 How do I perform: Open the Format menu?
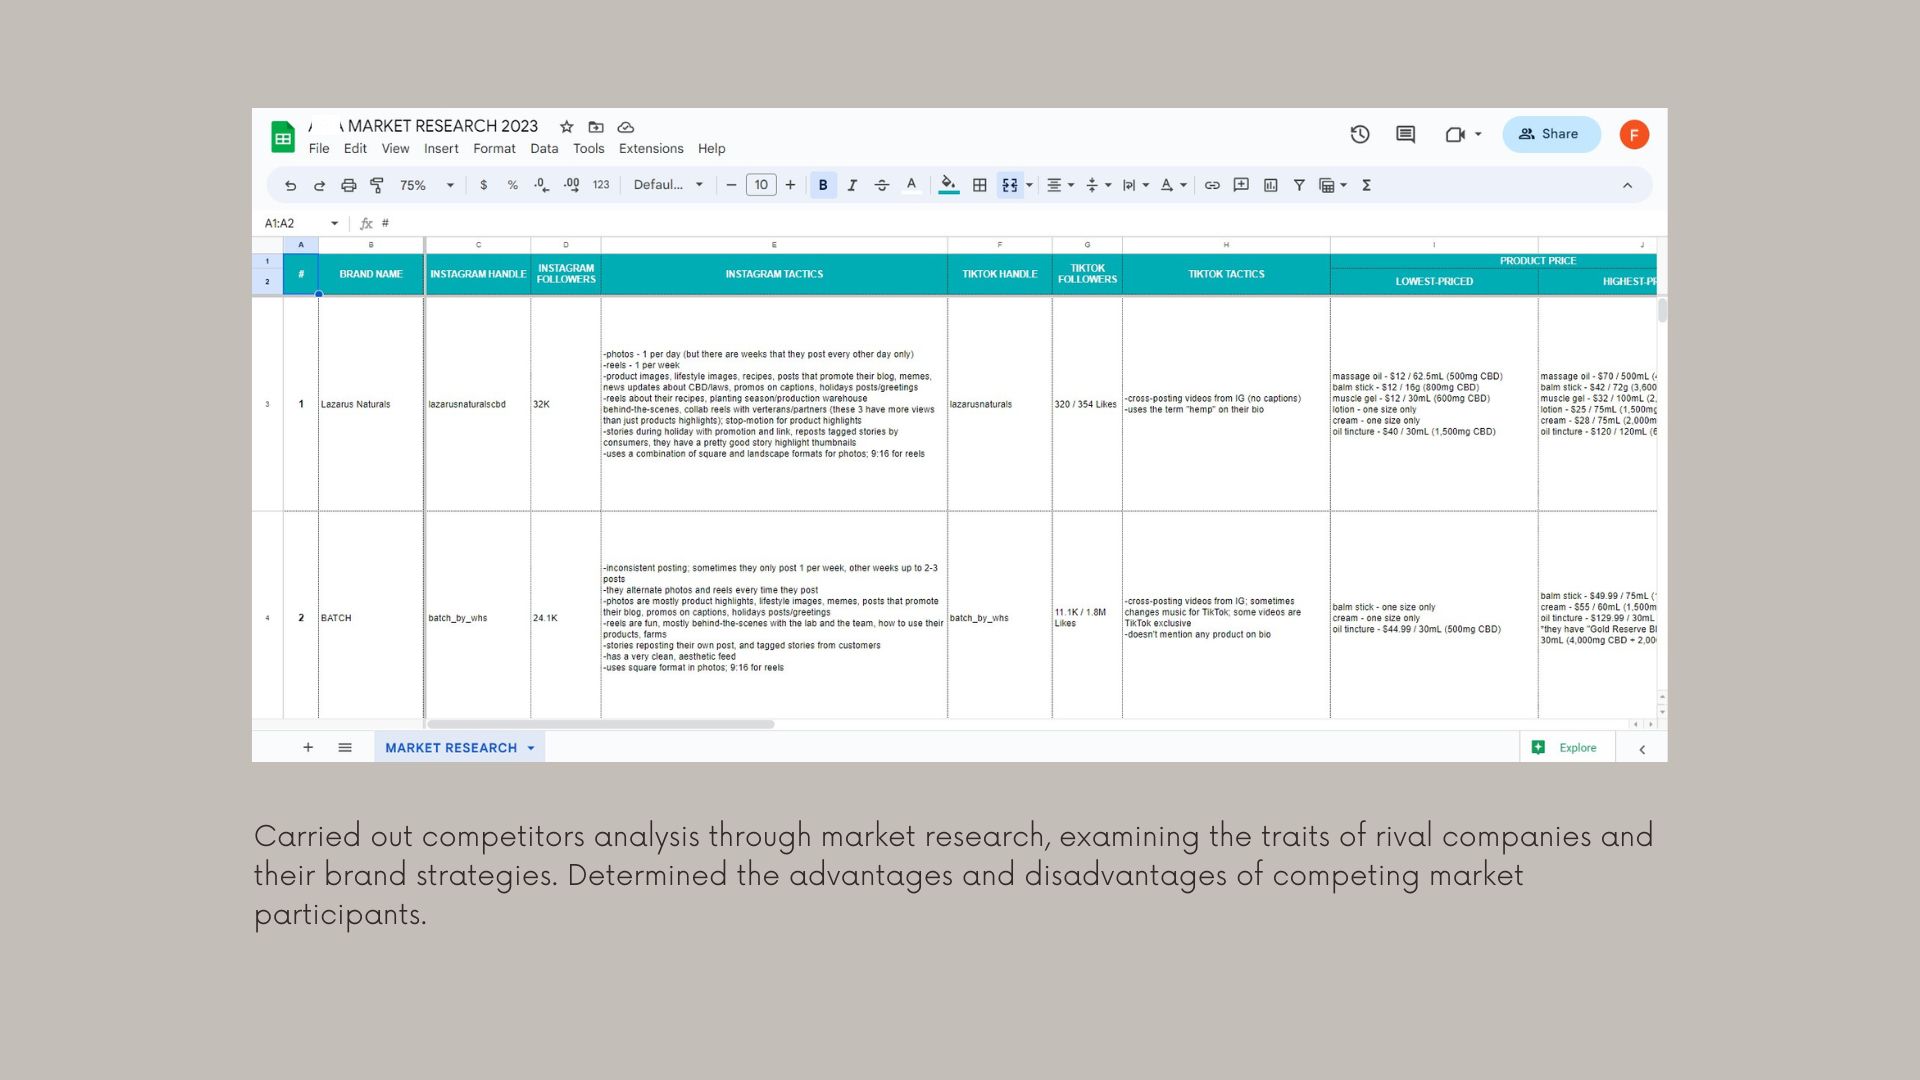pyautogui.click(x=494, y=148)
